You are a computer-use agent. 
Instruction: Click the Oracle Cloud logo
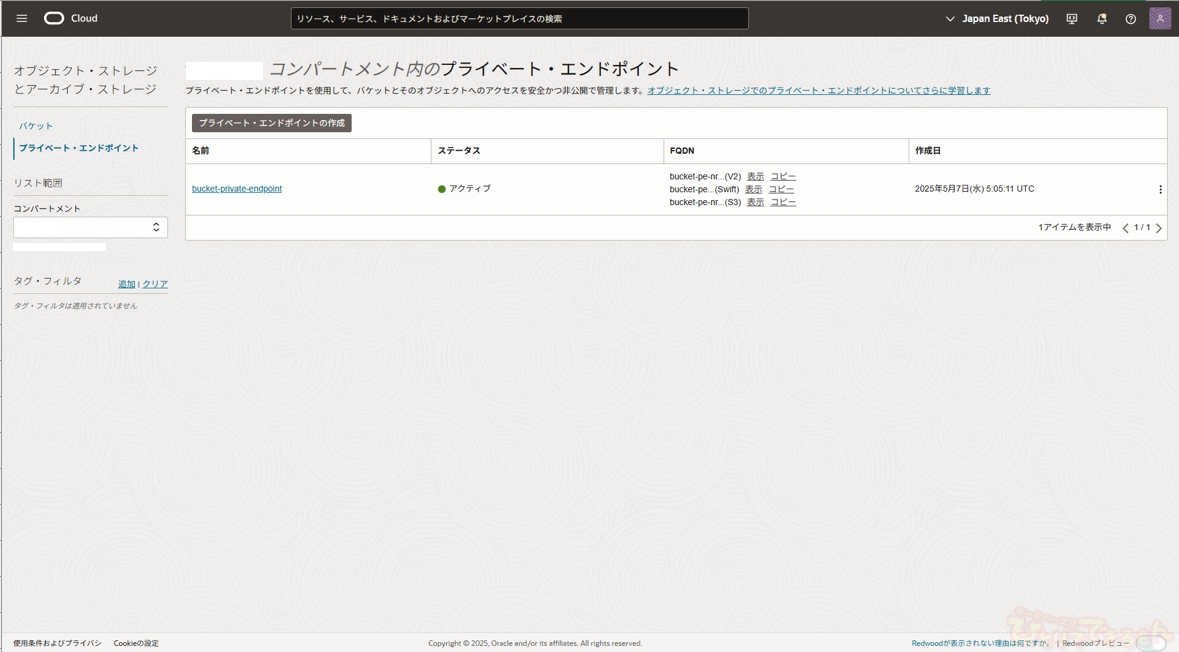coord(70,18)
